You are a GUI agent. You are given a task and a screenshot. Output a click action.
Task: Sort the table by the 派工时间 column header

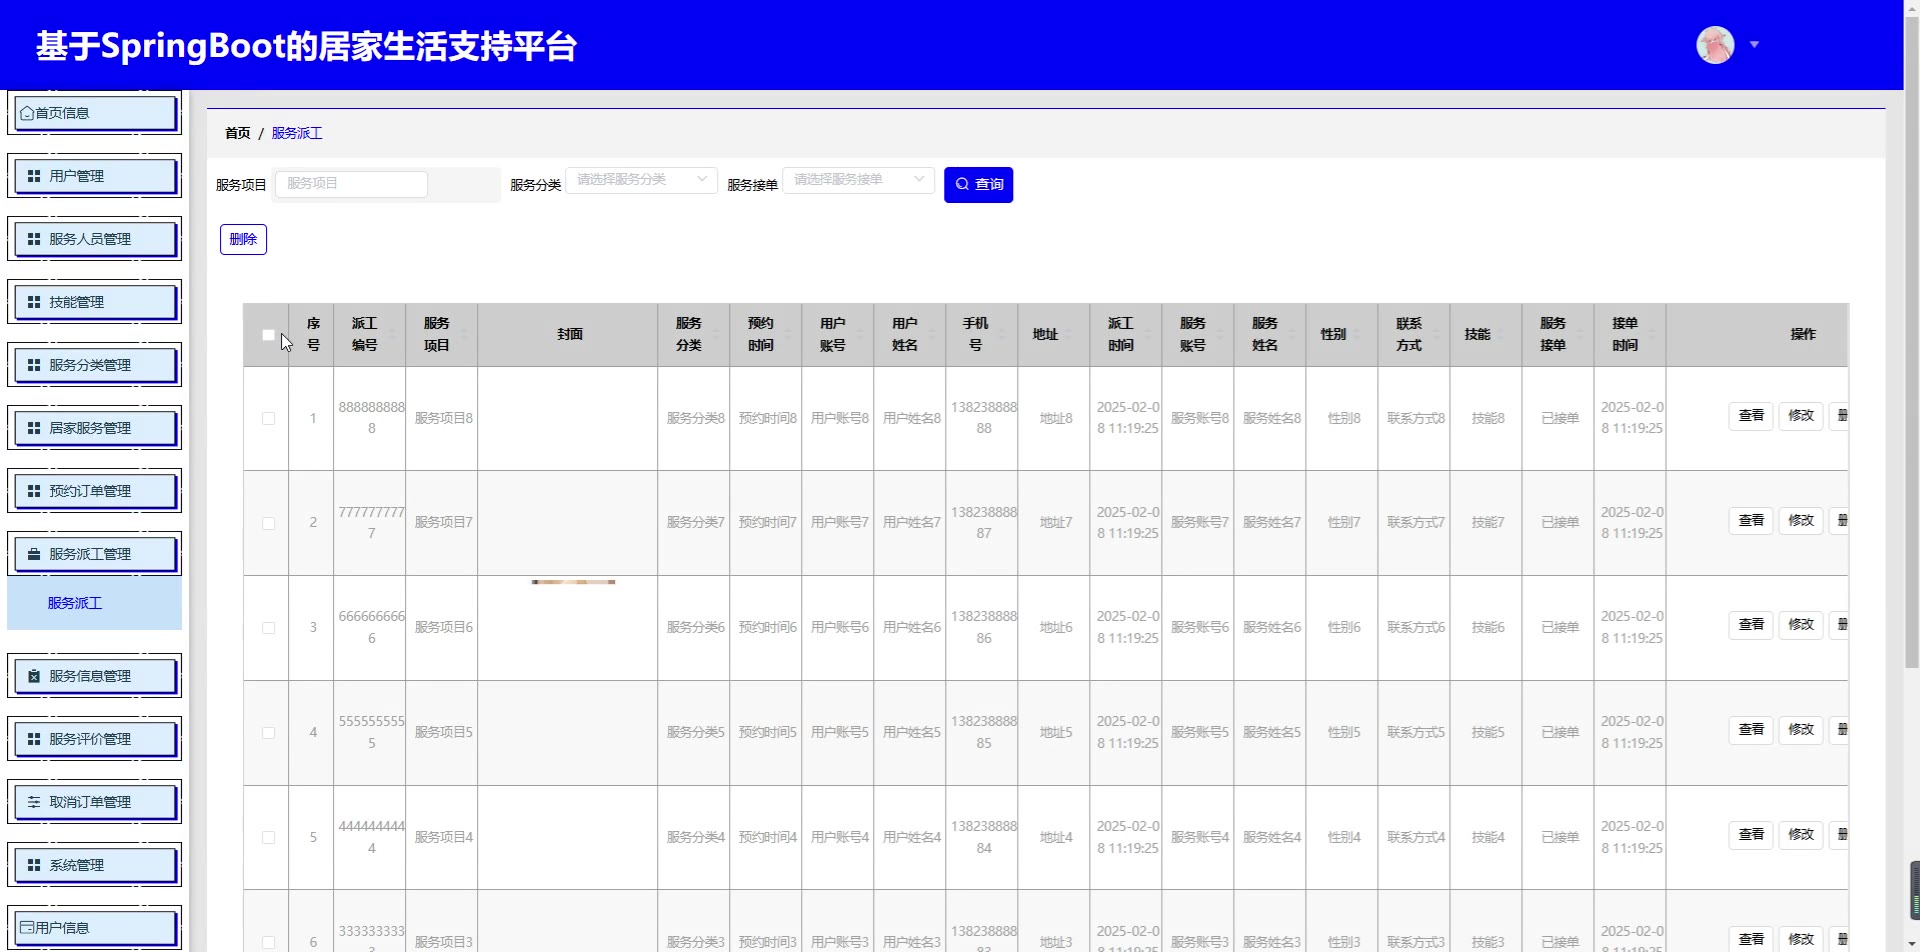click(x=1125, y=335)
